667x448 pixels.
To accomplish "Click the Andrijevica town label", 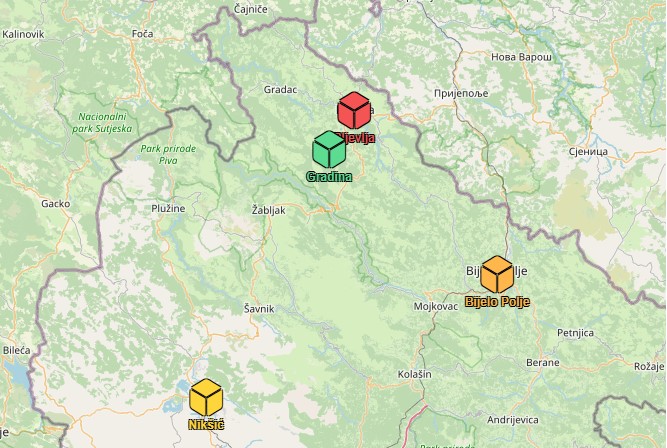I will (513, 420).
